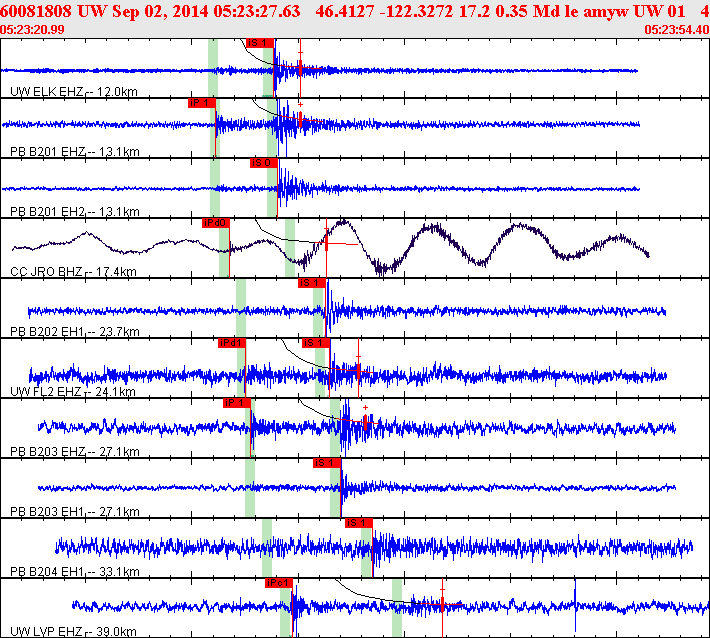
Task: Click the iPd0 pick flag on CC JRO BHZ trace
Action: [216, 223]
